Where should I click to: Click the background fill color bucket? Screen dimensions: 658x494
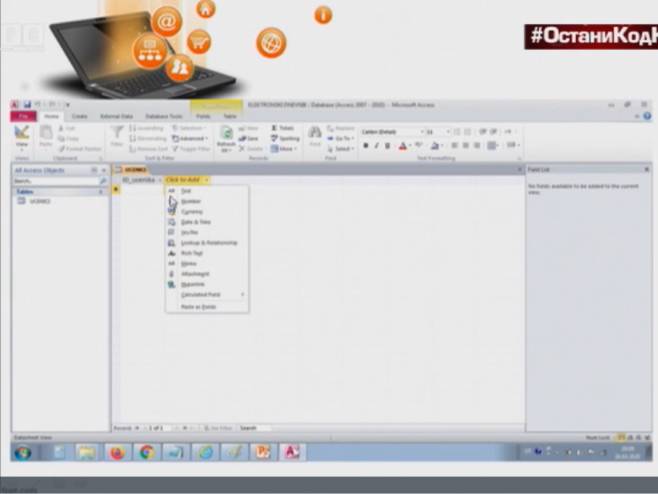(x=434, y=146)
